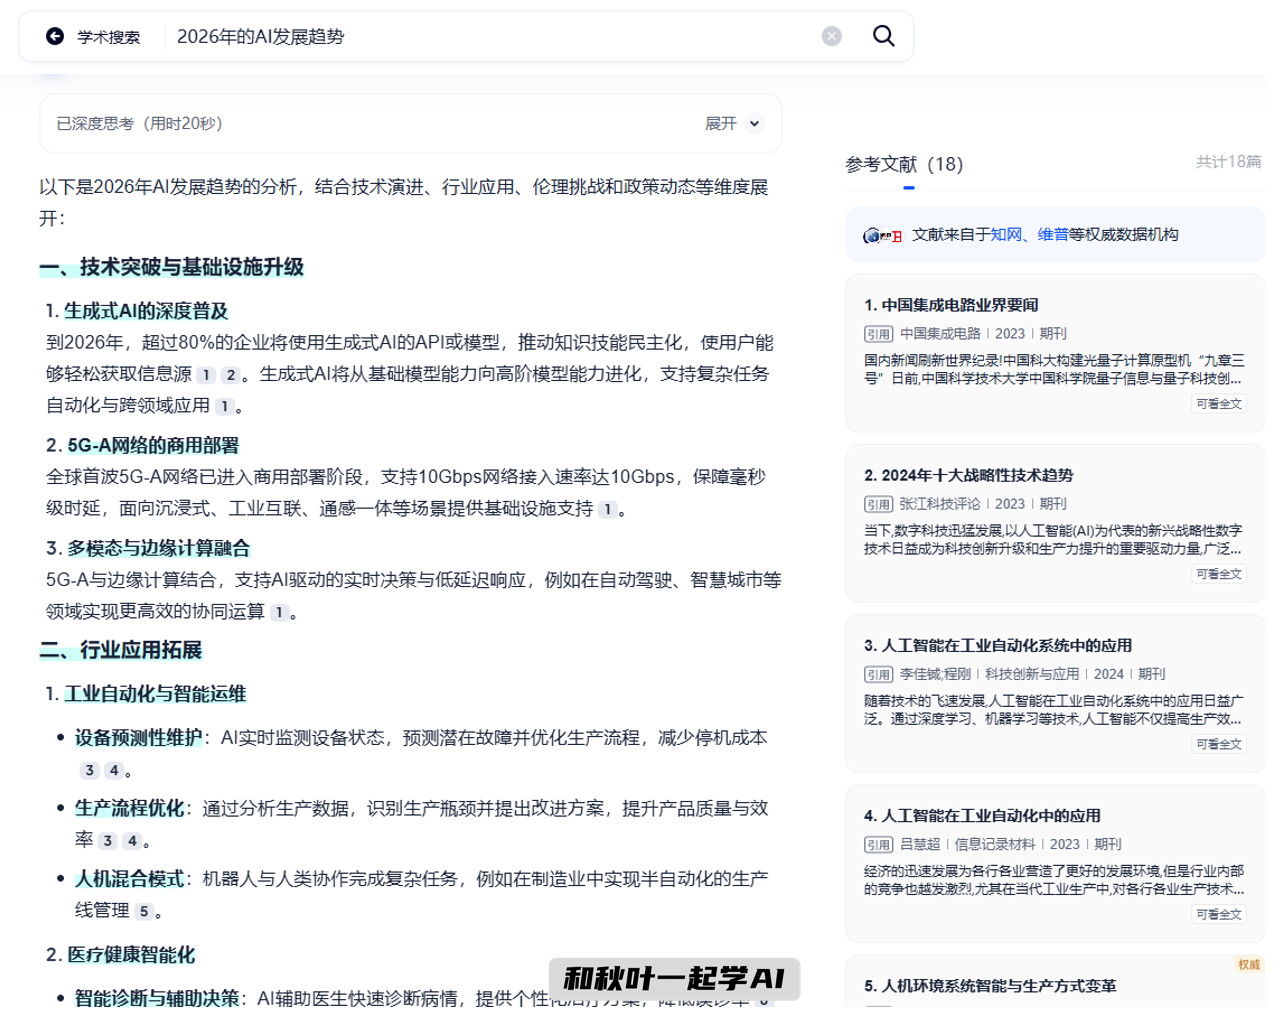Select the 学术搜索 mode label
Screen dimensions: 1288x1026
tap(111, 36)
